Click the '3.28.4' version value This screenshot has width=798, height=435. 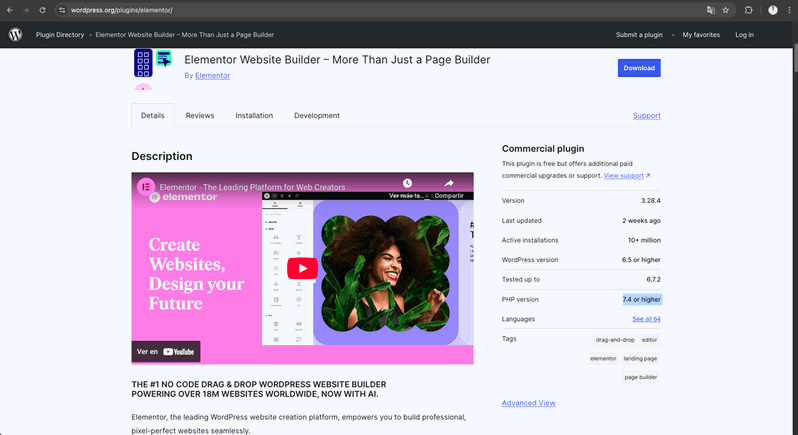pos(650,200)
